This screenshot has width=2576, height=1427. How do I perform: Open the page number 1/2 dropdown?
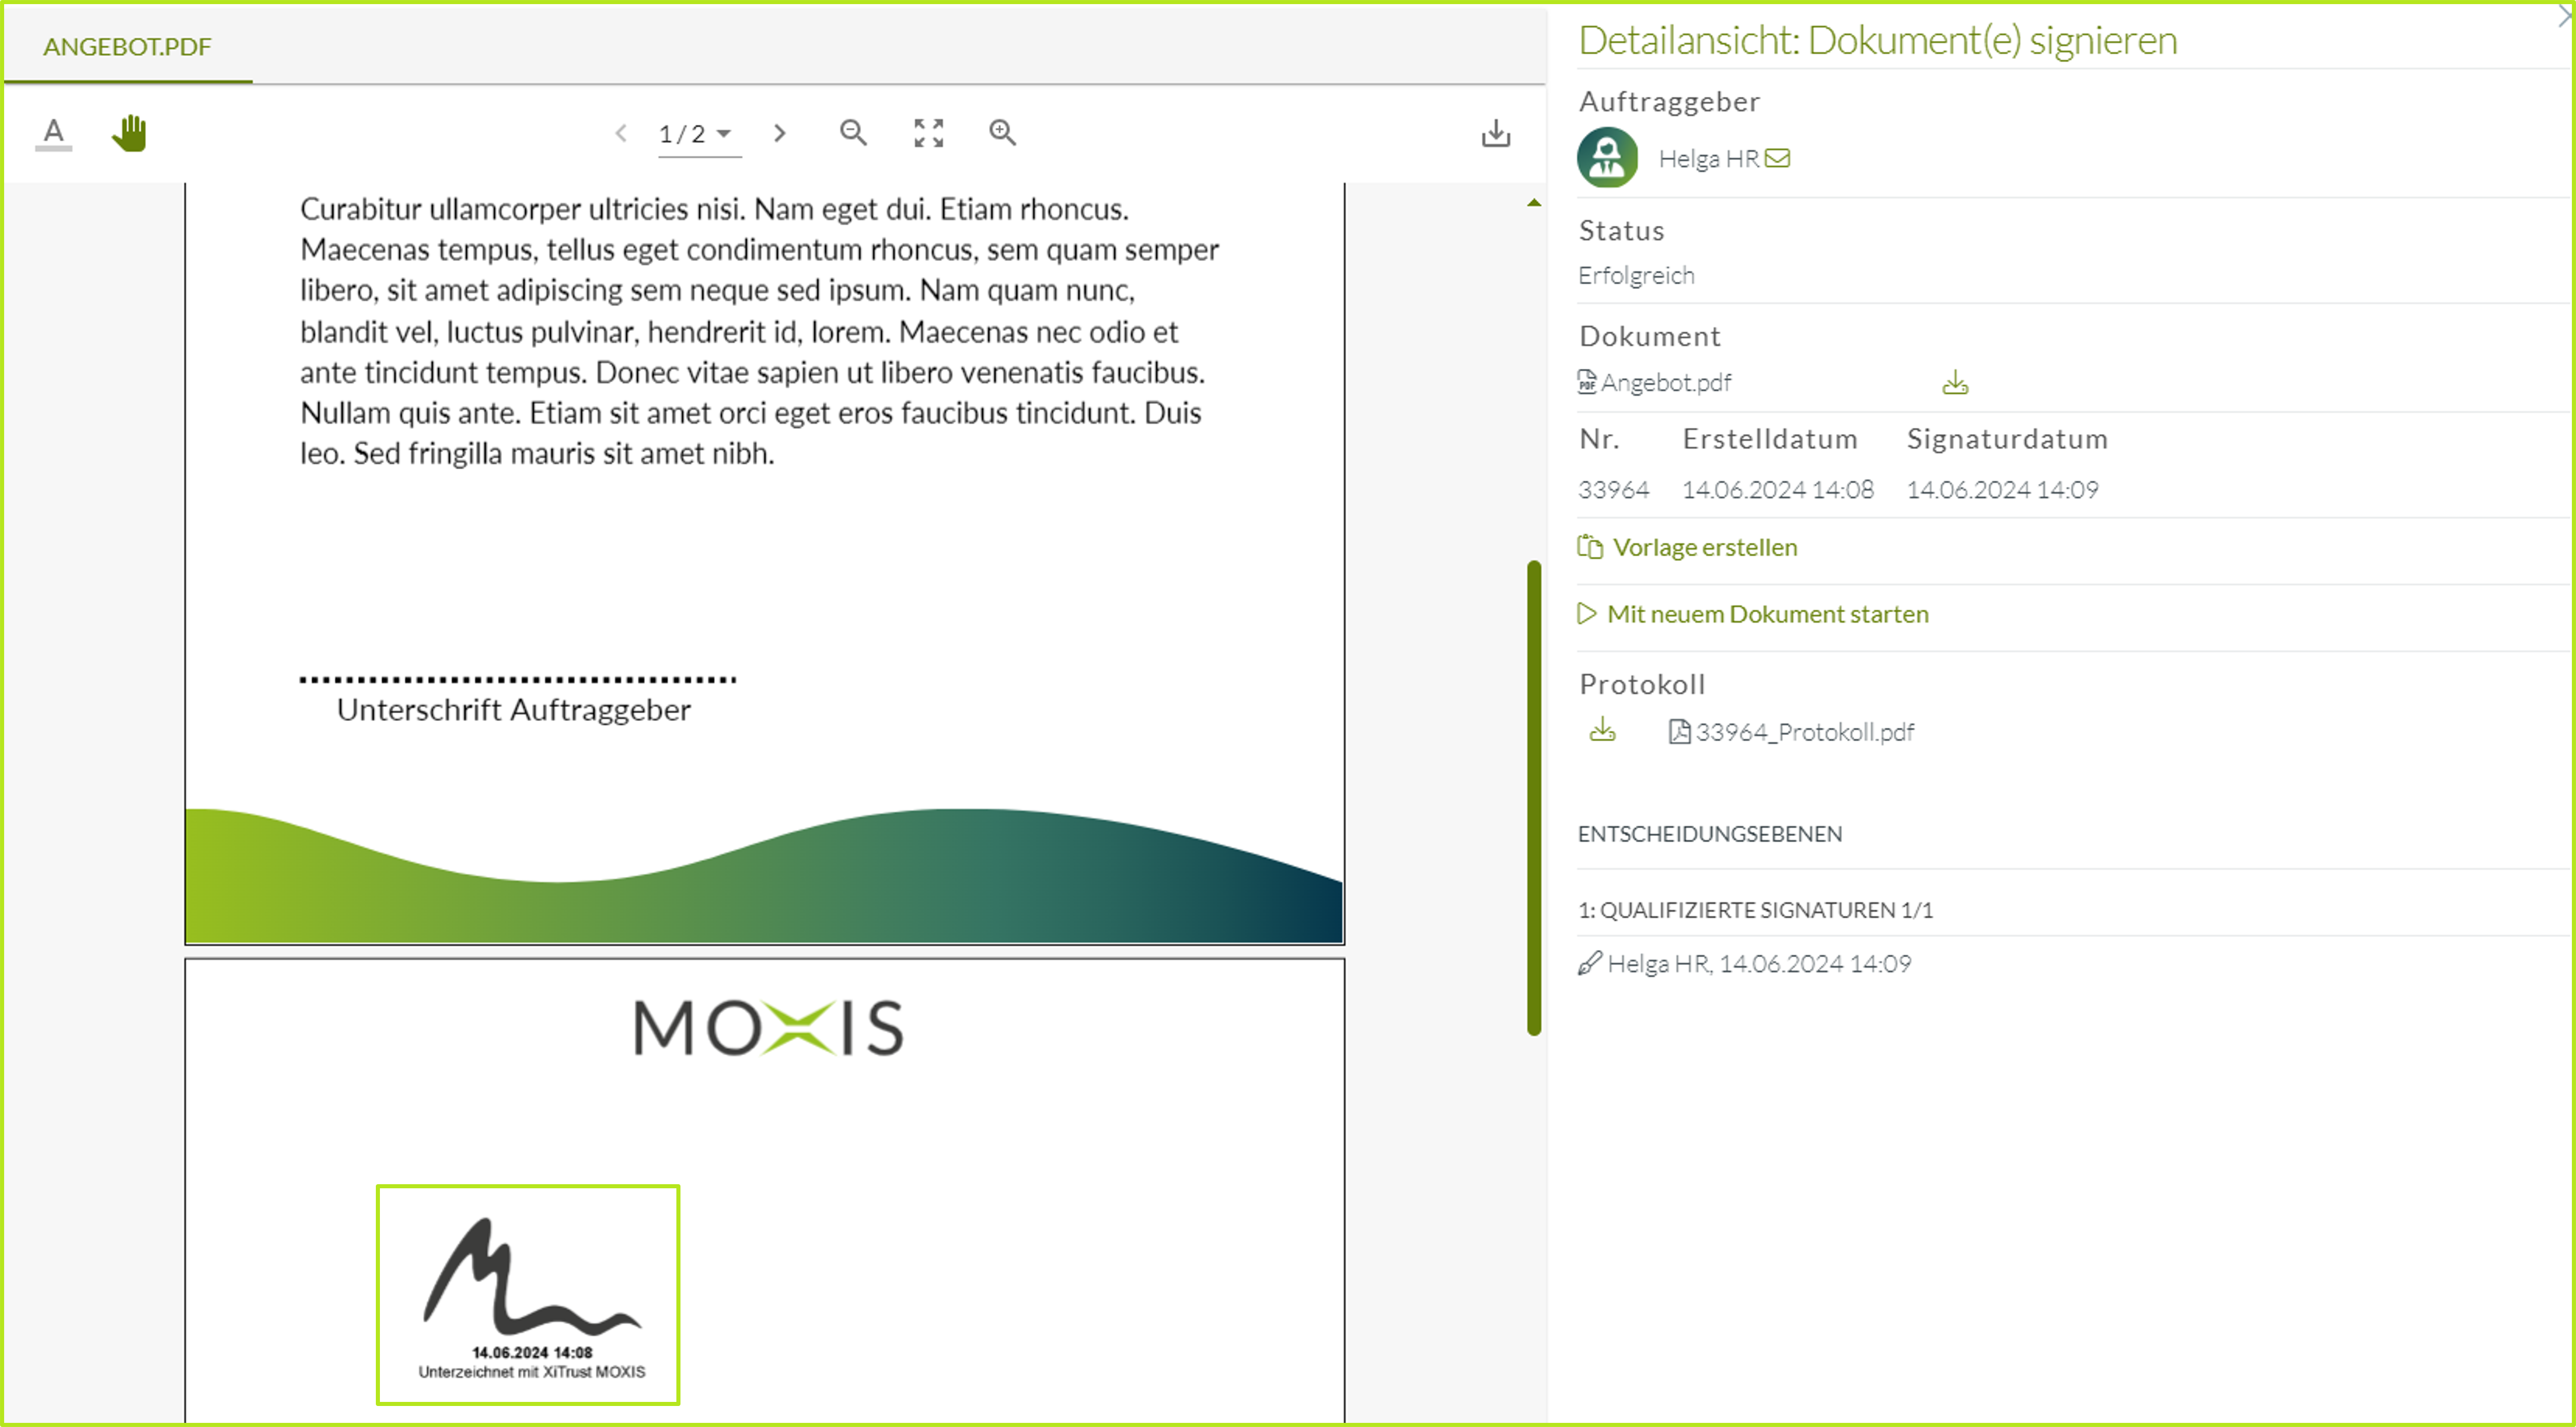coord(697,134)
